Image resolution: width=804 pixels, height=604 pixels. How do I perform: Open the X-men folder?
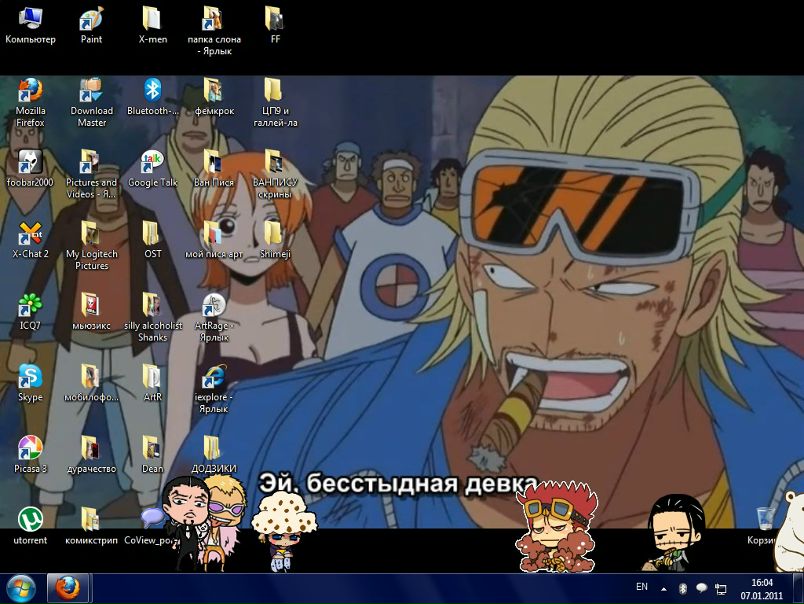152,21
